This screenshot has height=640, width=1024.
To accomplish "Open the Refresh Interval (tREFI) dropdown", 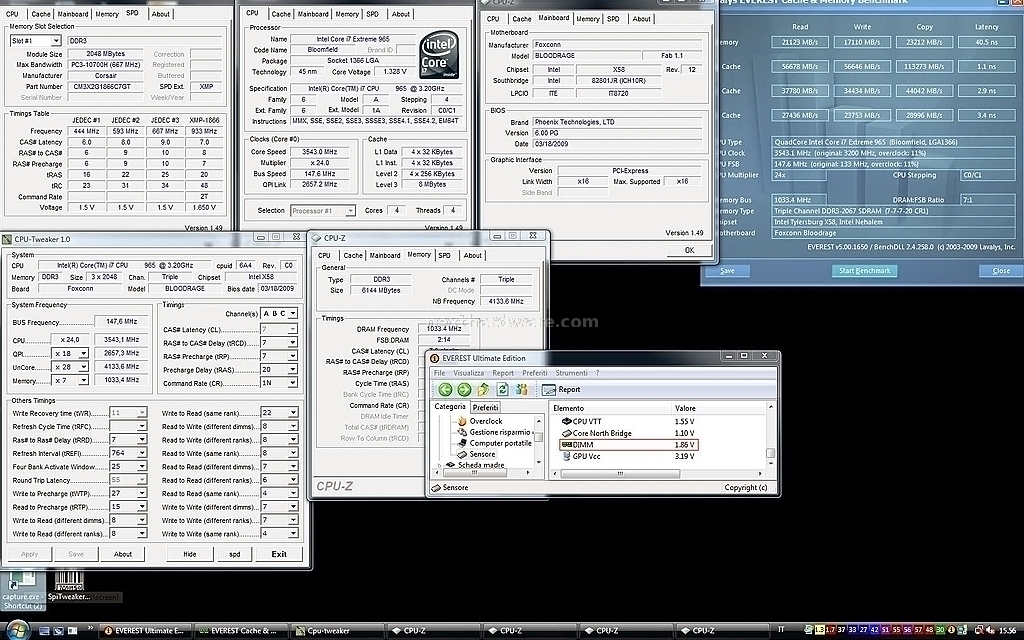I will point(142,453).
